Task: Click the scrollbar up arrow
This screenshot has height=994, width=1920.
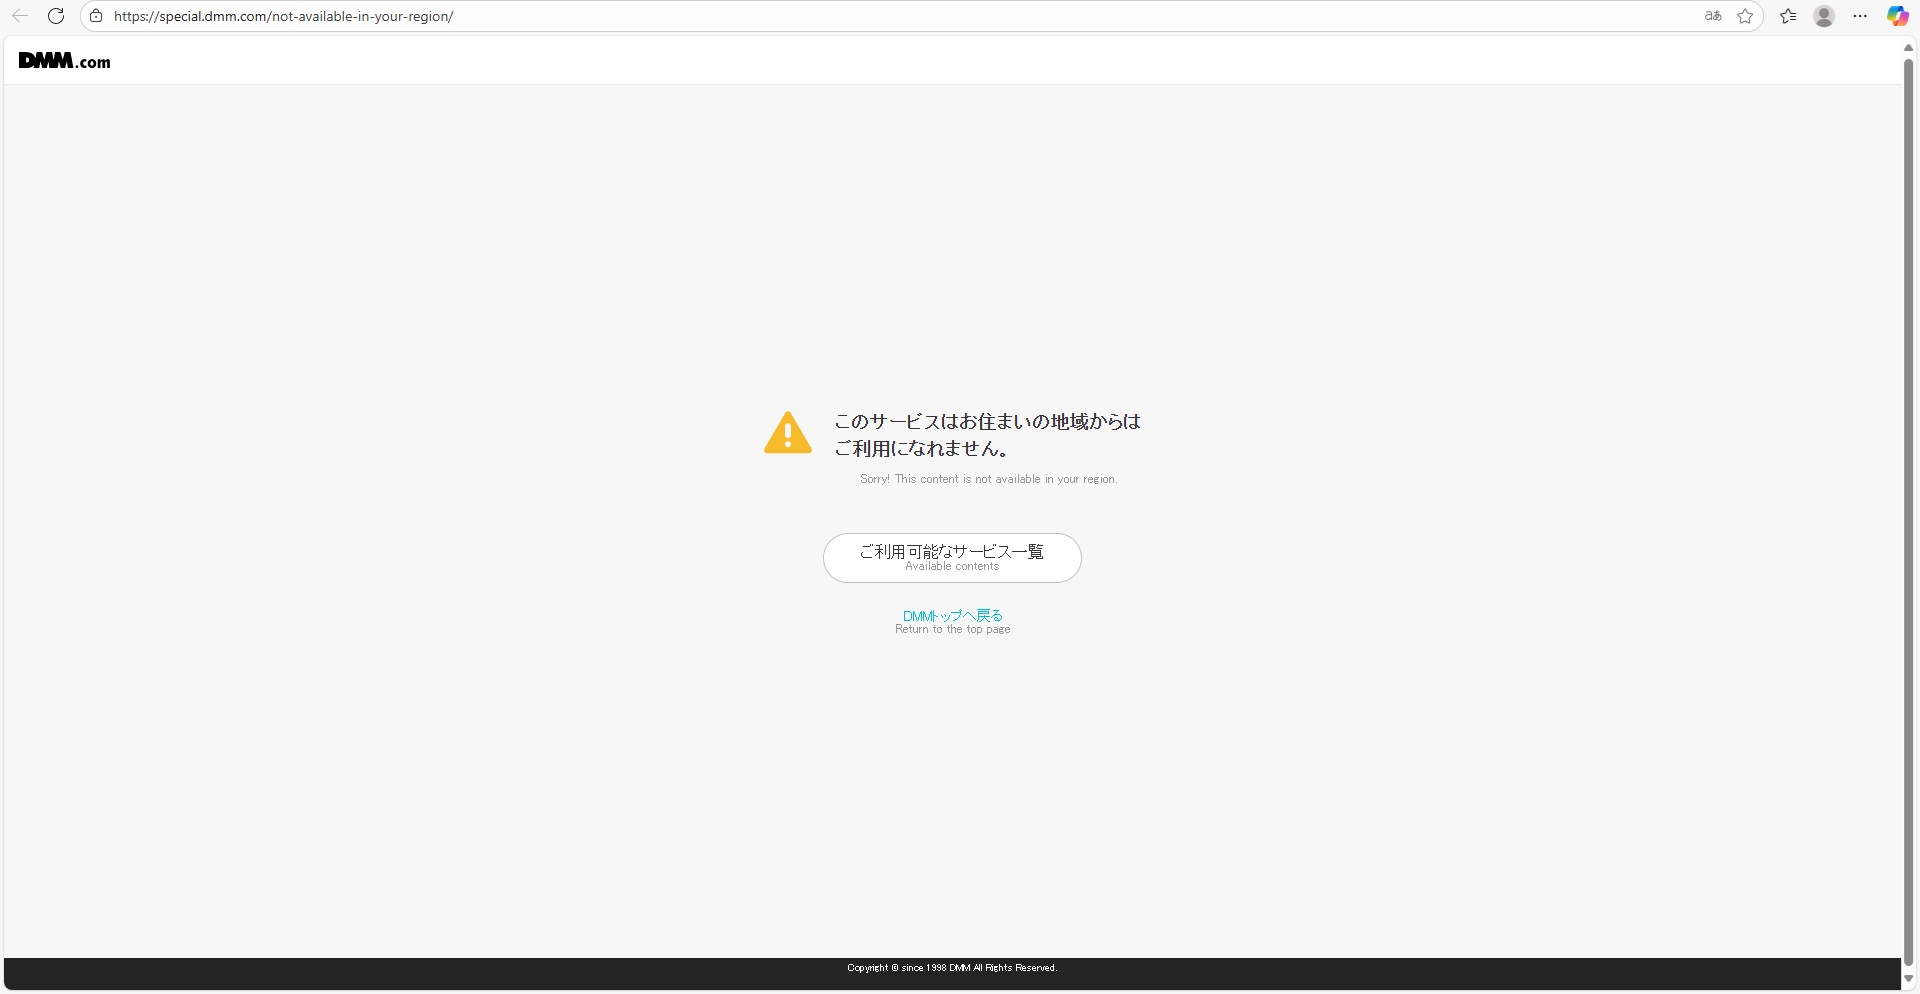Action: tap(1908, 48)
